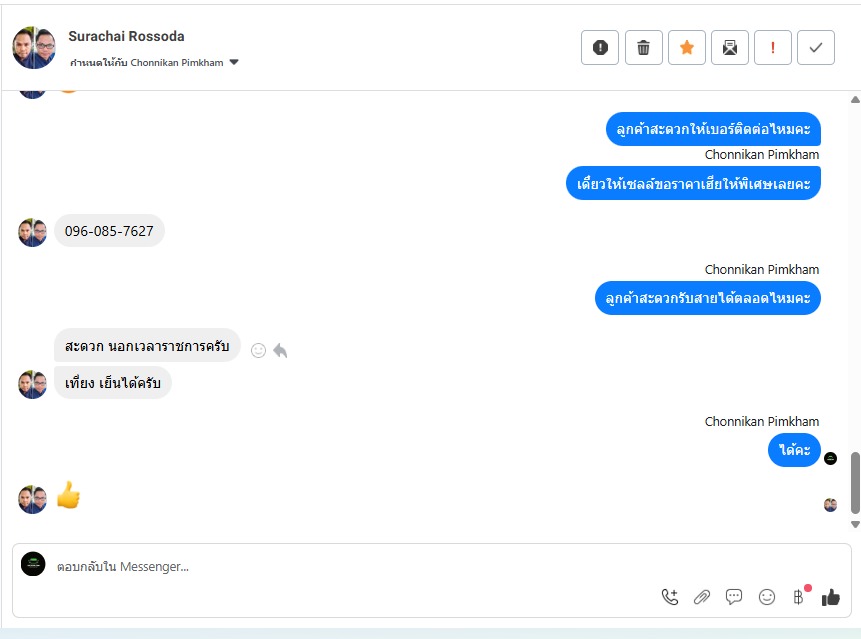This screenshot has width=861, height=639.
Task: Open Surachai Rossoda's header profile picture
Action: coord(34,47)
